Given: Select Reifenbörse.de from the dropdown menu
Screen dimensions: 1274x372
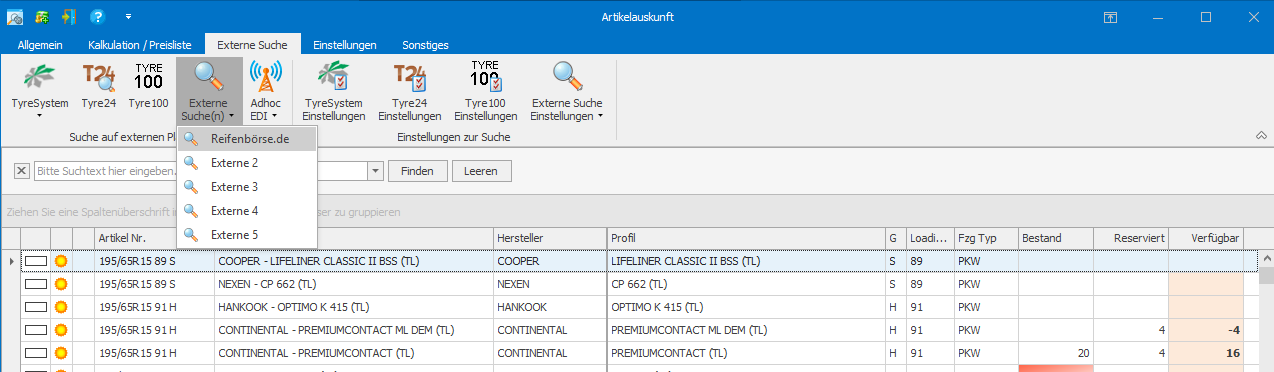Looking at the screenshot, I should 247,139.
